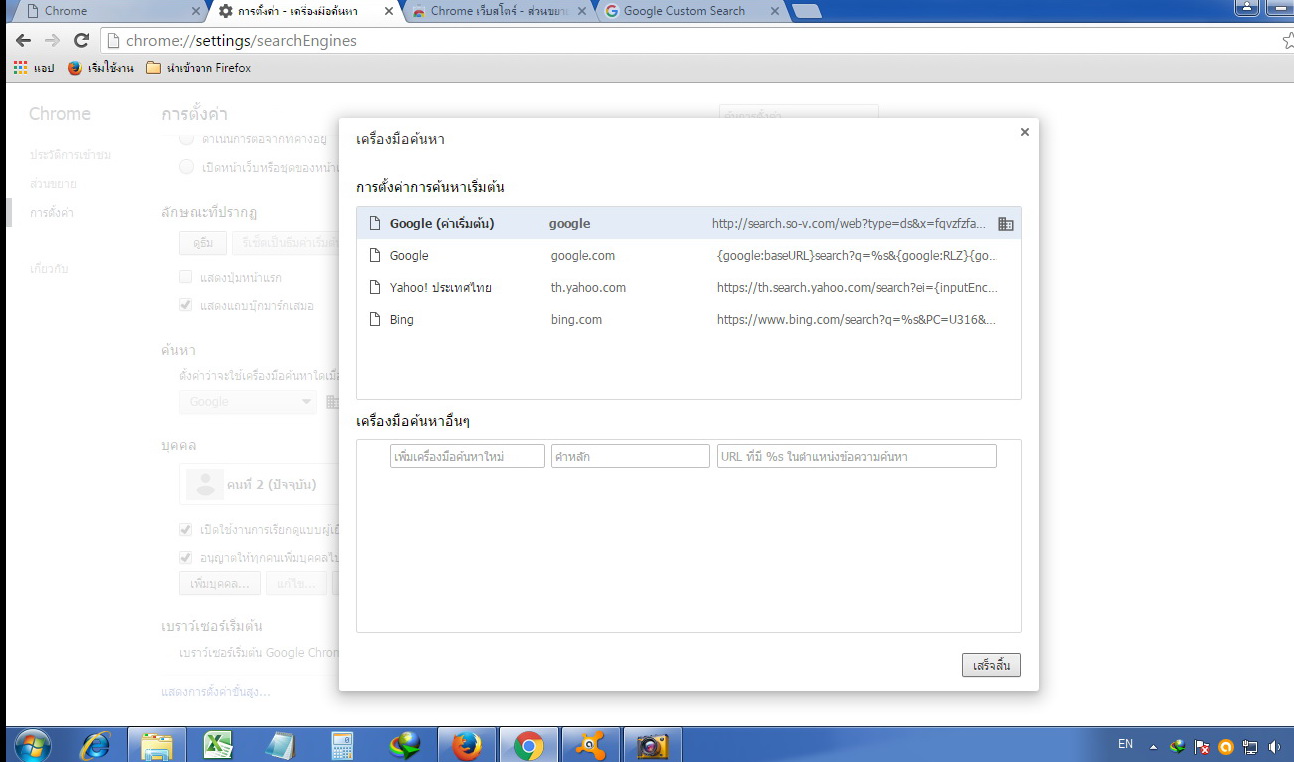The image size is (1294, 762).
Task: Click the search.so-v.com URL of default engine
Action: pos(849,223)
